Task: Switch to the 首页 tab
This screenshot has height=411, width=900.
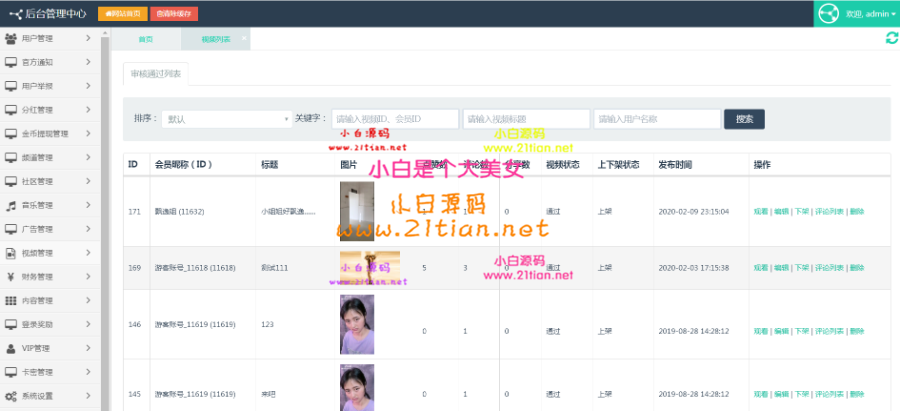Action: [146, 39]
